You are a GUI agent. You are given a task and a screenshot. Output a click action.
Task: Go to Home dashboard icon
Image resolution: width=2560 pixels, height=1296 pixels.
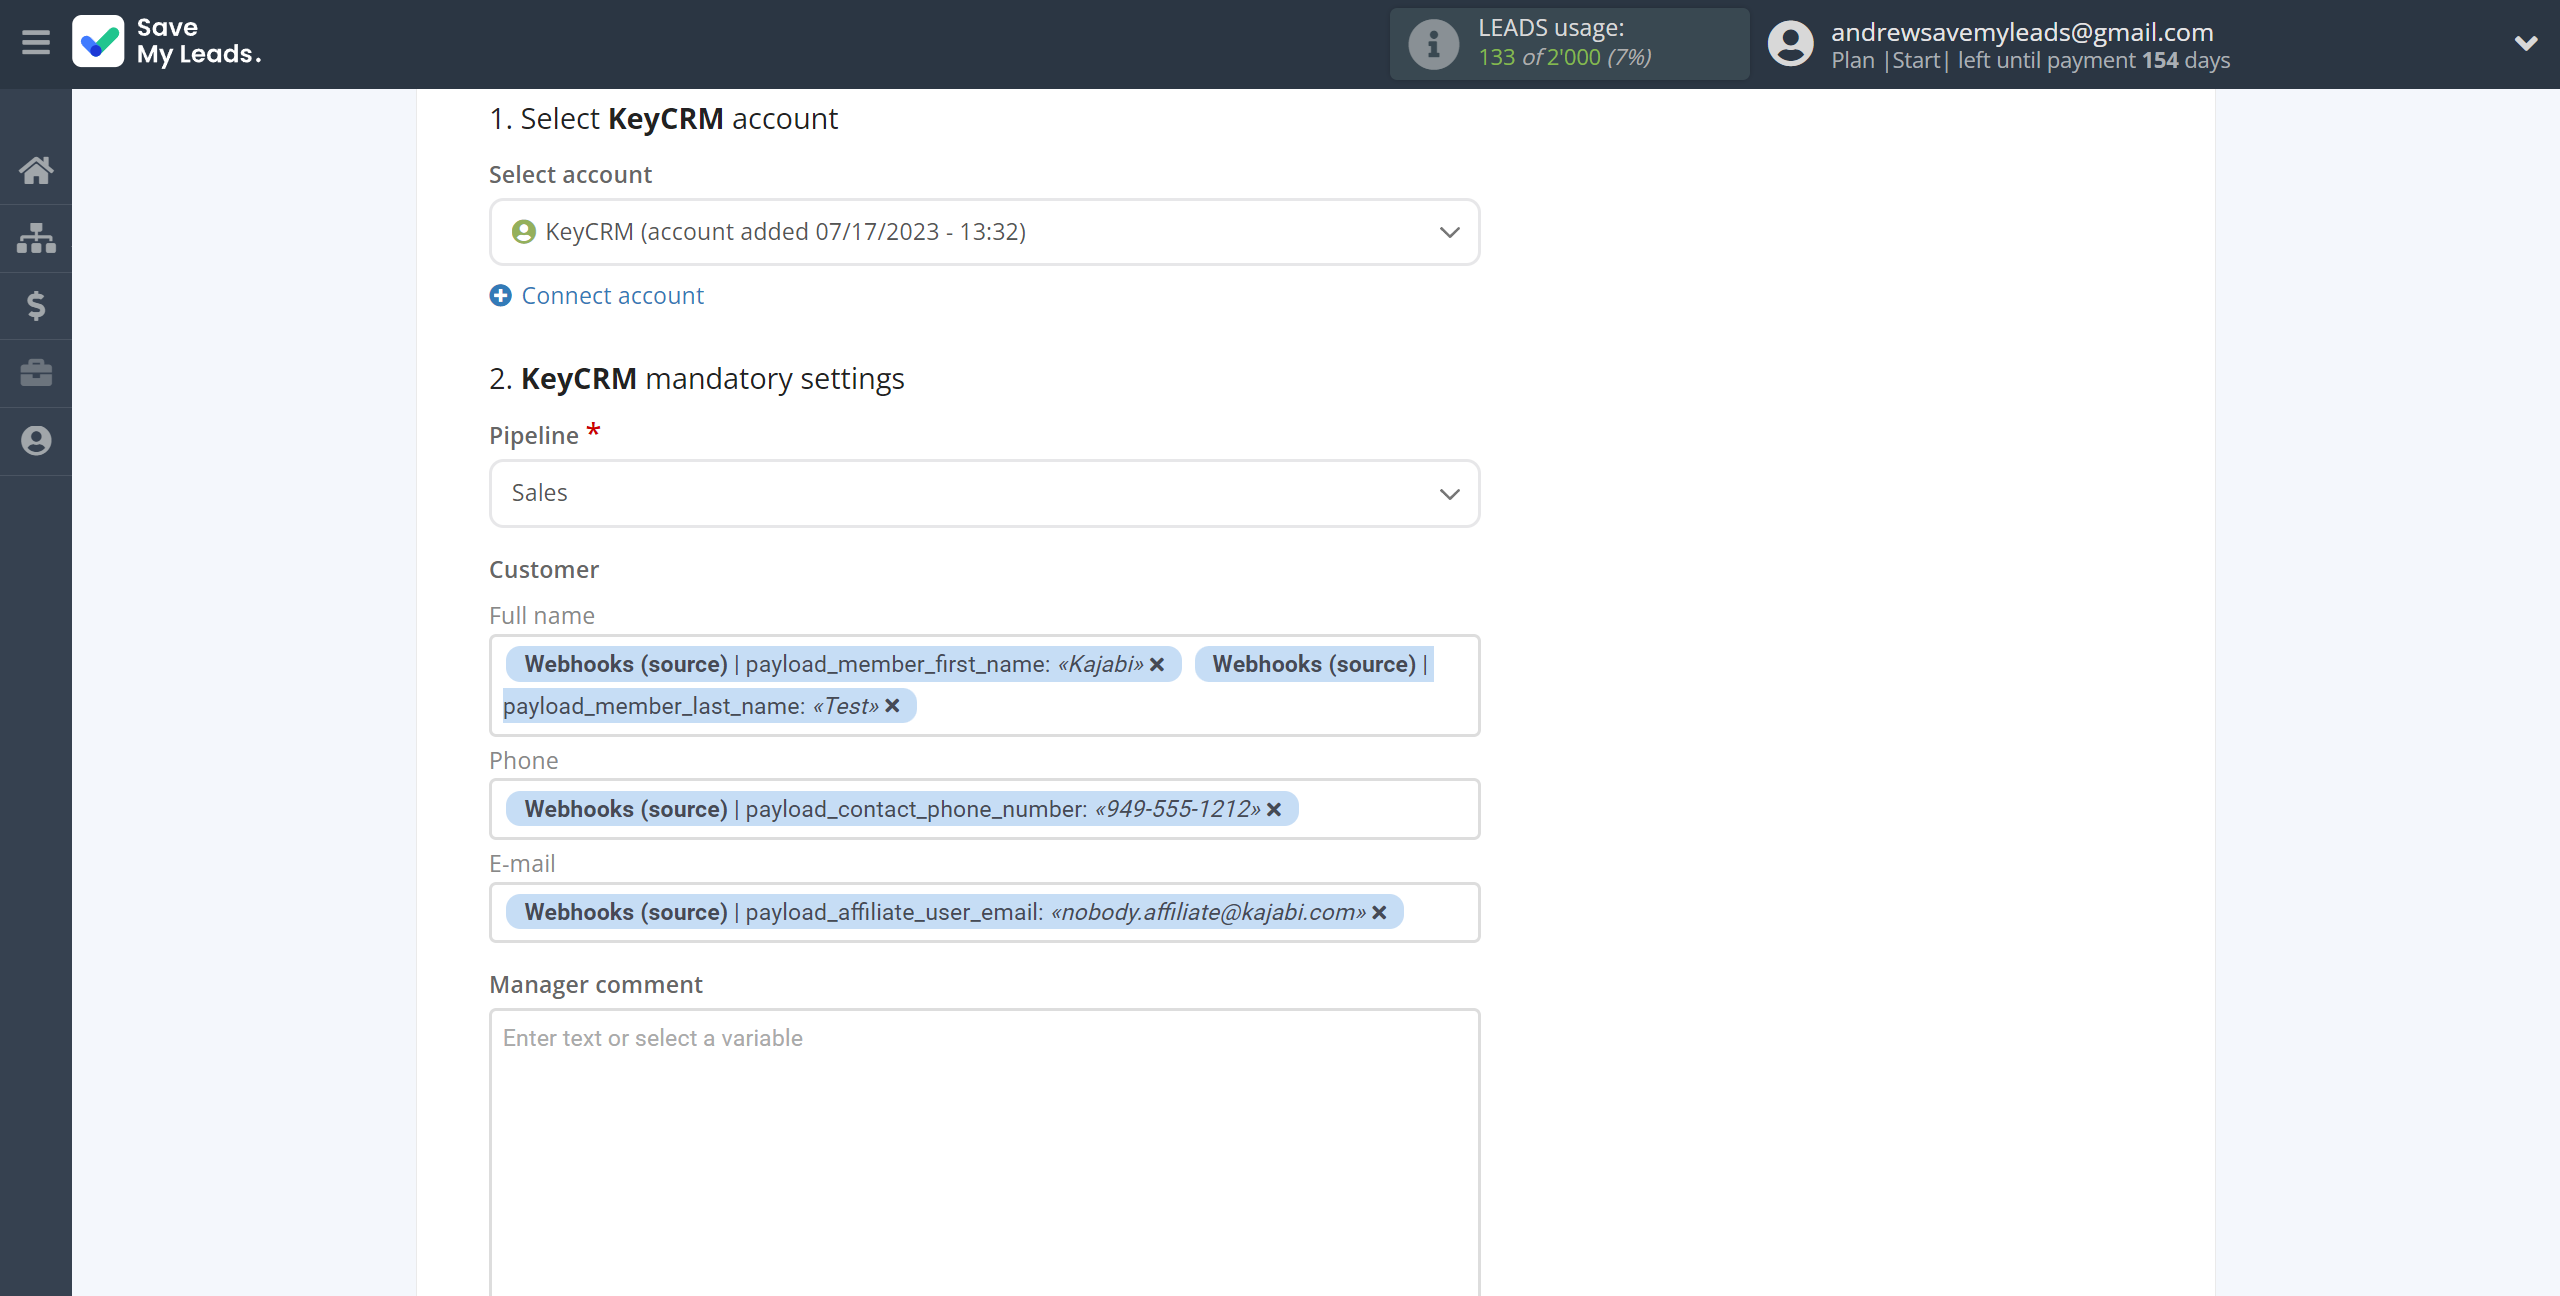pos(36,170)
